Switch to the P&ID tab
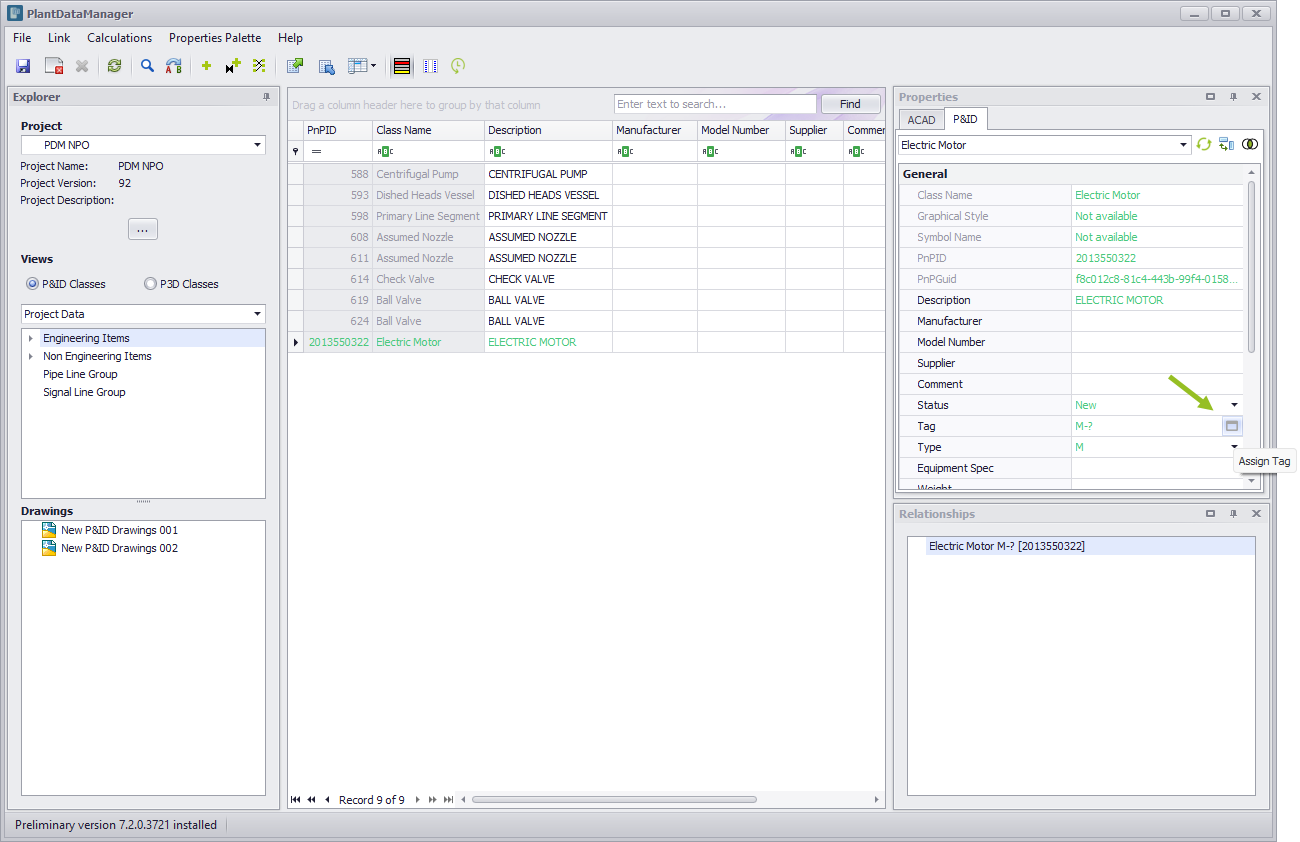 [x=966, y=119]
